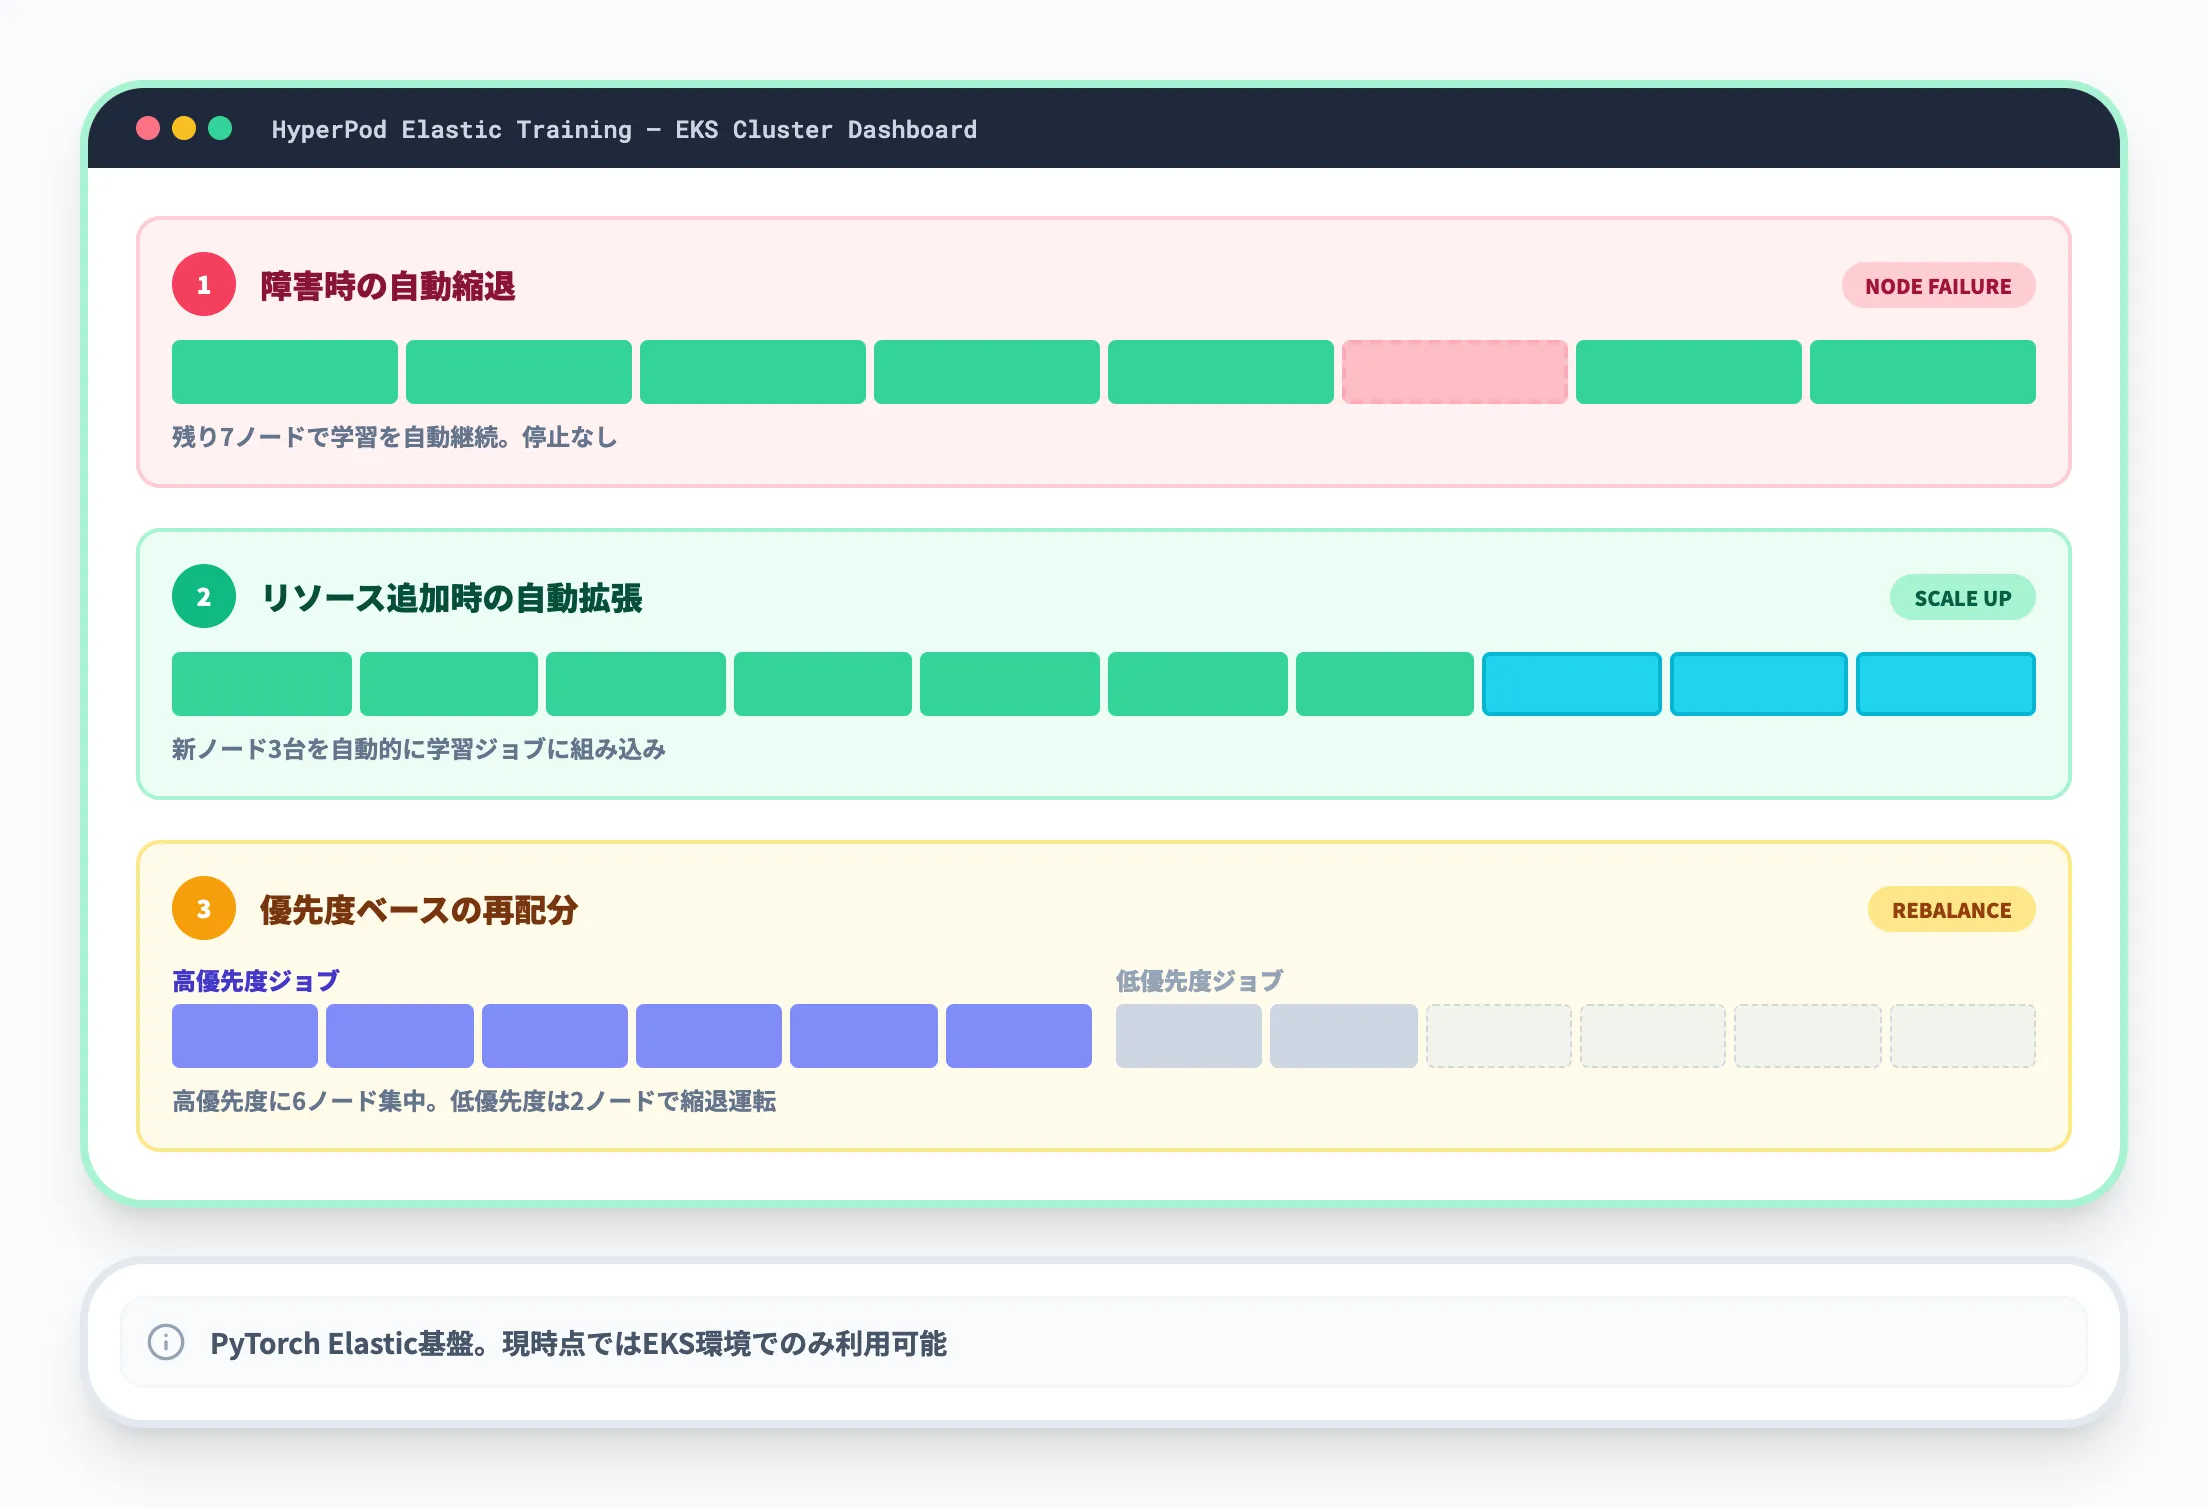This screenshot has width=2208, height=1508.
Task: Click the green number 2 circle badge
Action: point(204,597)
